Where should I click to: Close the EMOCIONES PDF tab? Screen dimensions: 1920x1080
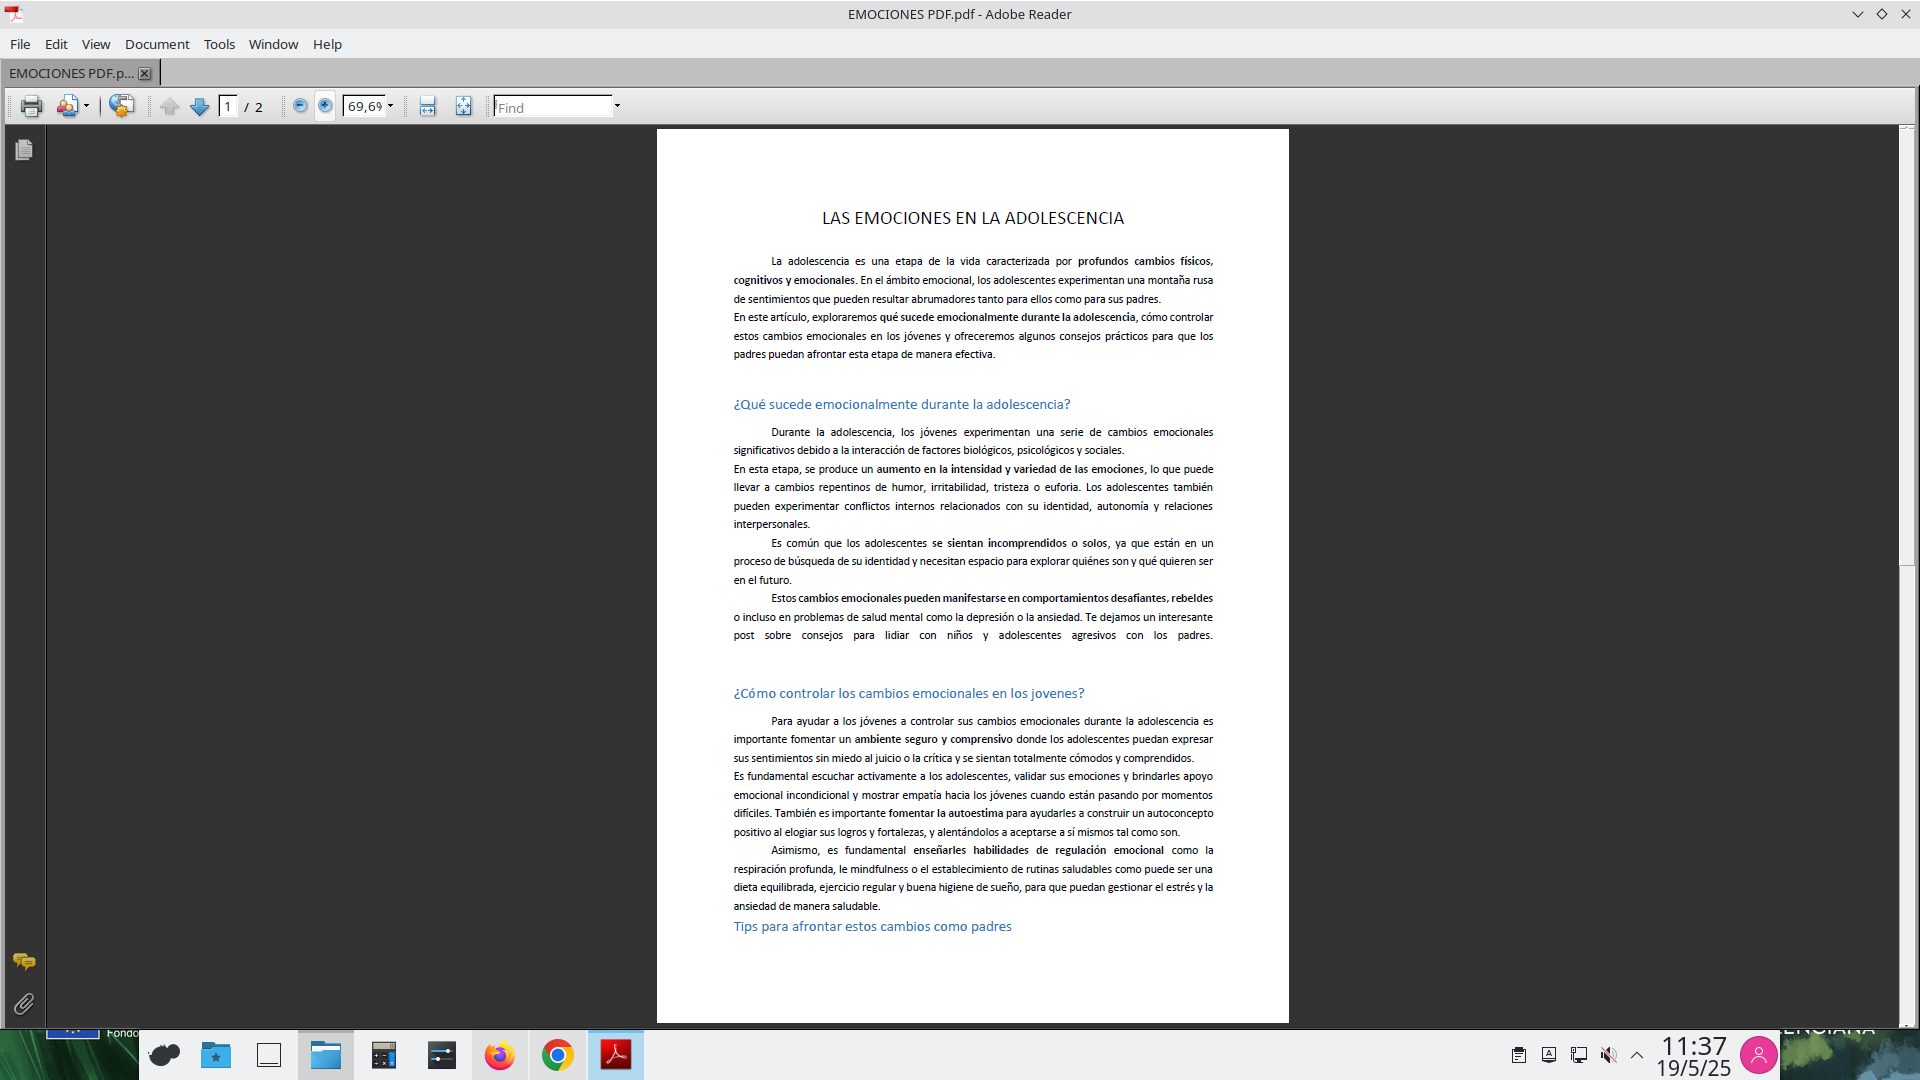(x=145, y=73)
